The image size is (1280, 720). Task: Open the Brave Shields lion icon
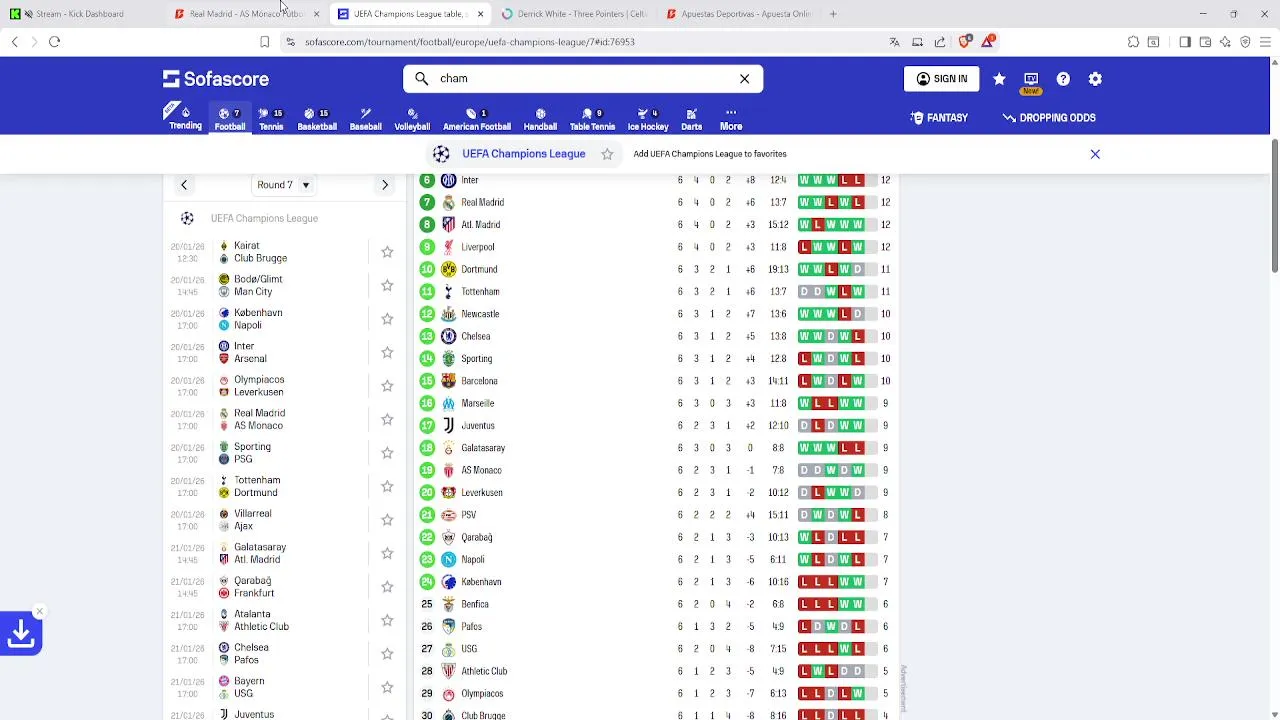point(964,42)
